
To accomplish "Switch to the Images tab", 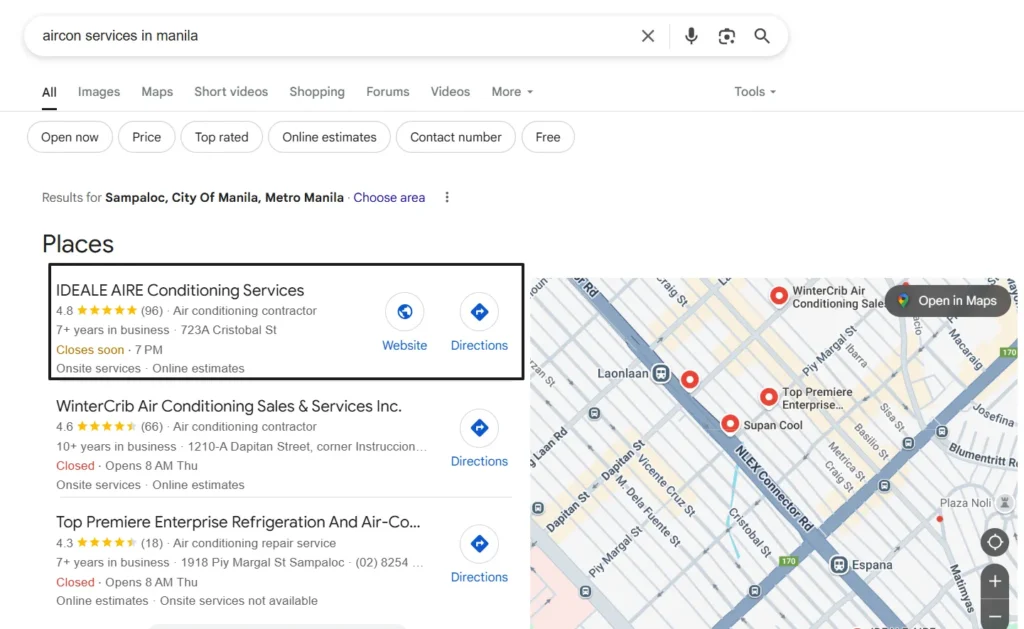I will pyautogui.click(x=99, y=91).
